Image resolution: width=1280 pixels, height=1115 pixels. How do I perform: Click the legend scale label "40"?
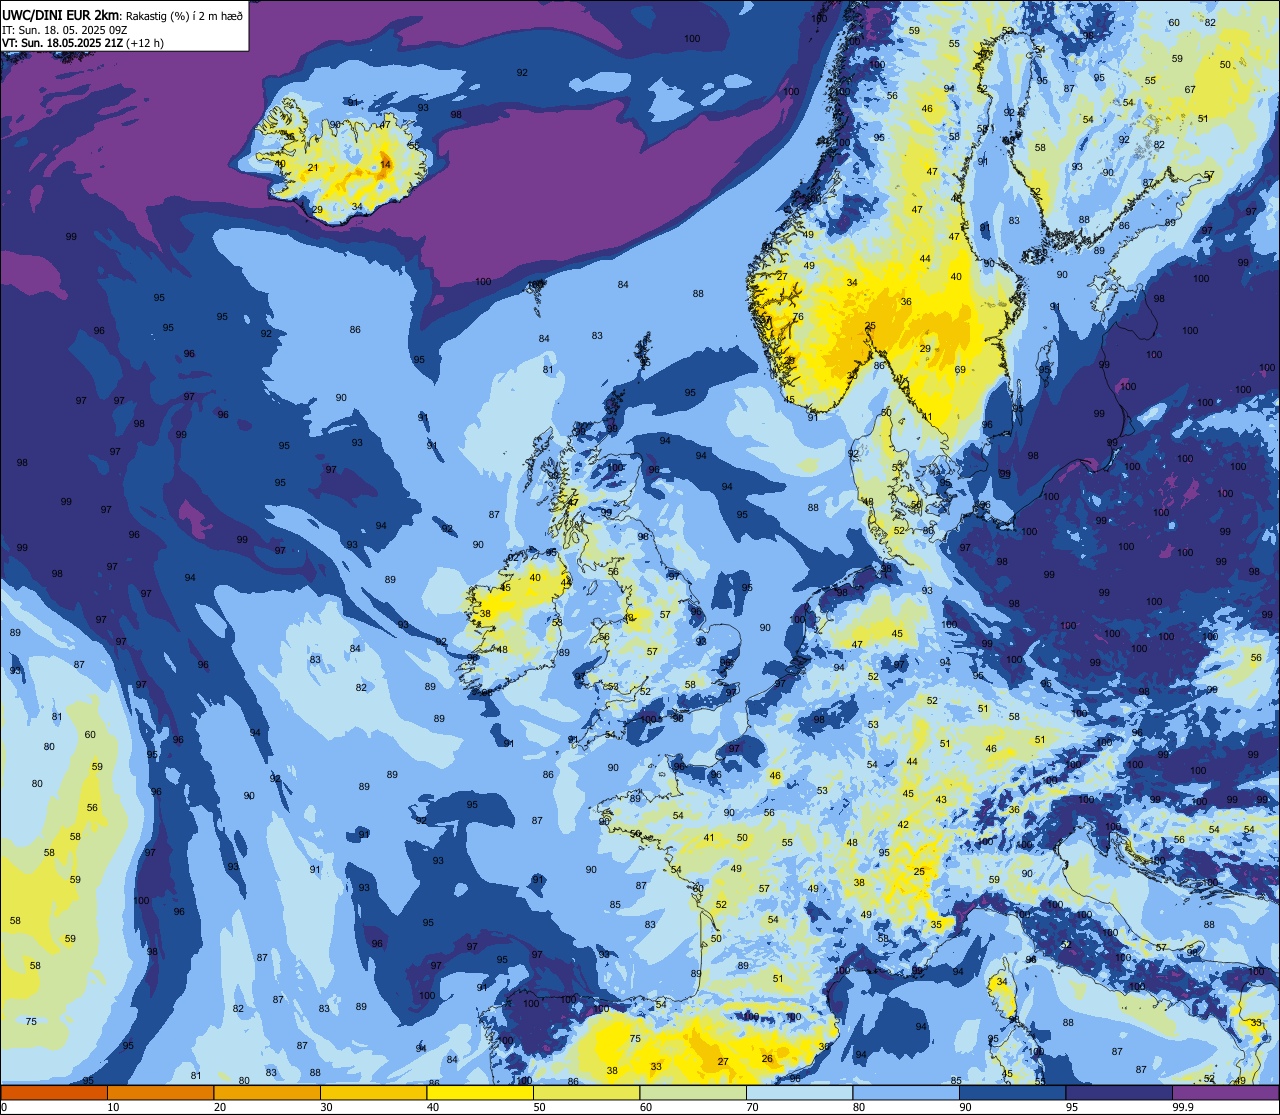coord(433,1107)
